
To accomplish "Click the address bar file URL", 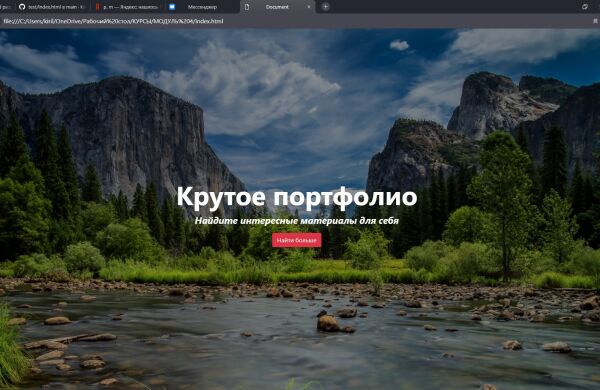I will click(113, 21).
